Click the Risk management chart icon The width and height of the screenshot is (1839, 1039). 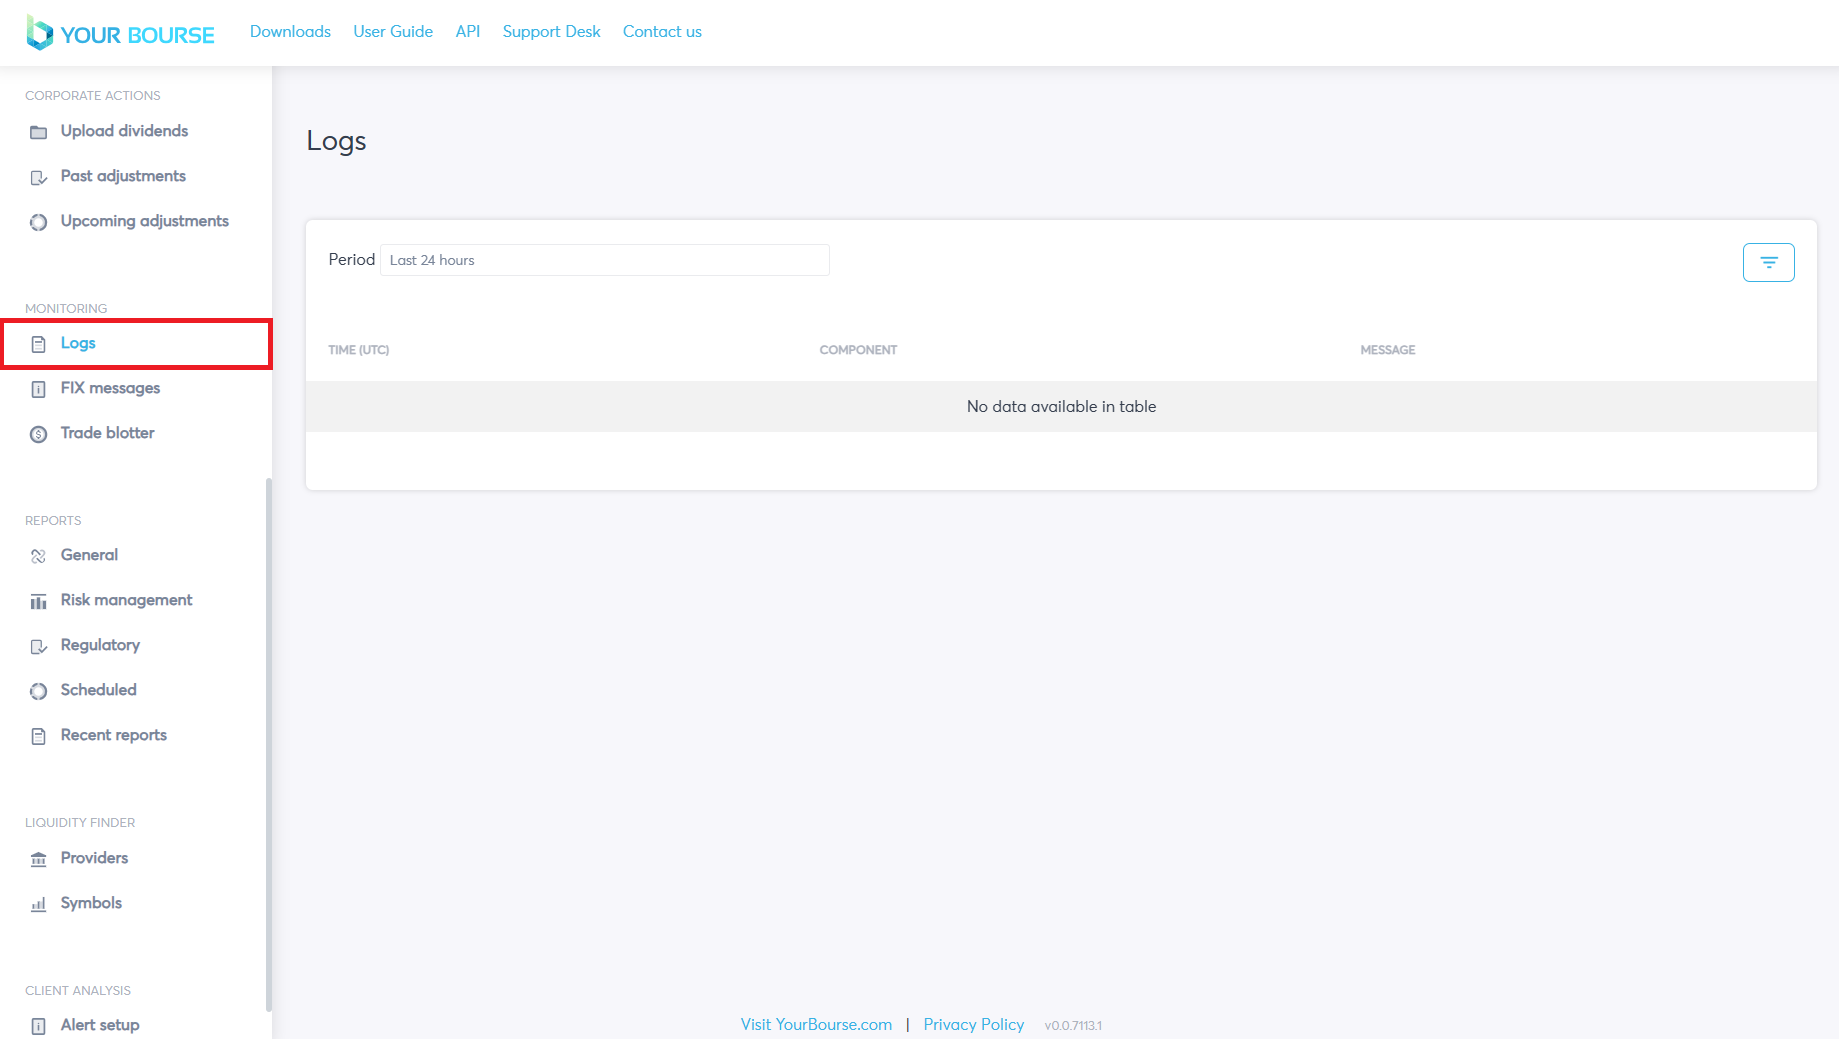(x=38, y=601)
